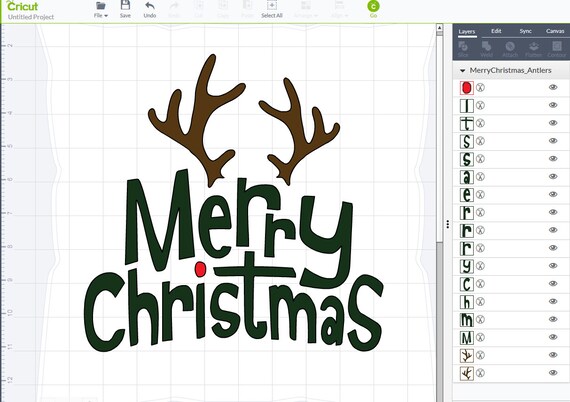Click the faded Cut toolbar icon
The image size is (570, 402).
coord(198,5)
